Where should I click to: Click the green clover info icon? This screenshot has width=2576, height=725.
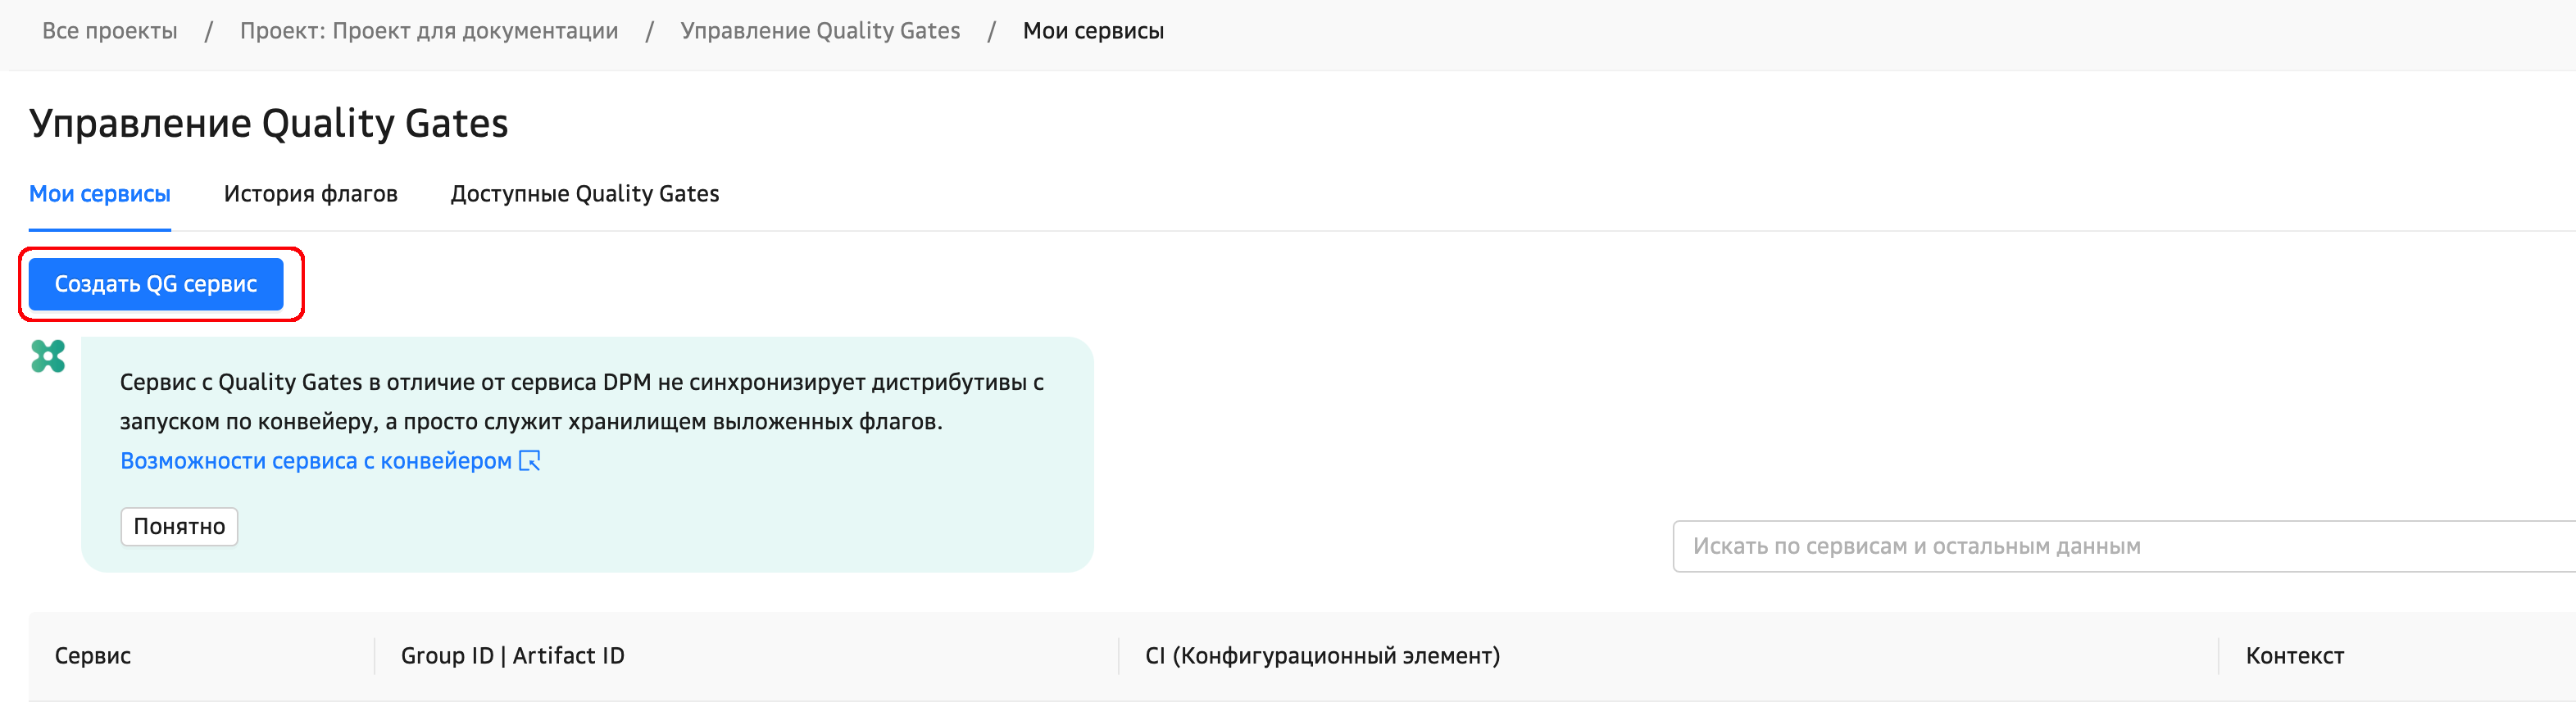coord(48,356)
